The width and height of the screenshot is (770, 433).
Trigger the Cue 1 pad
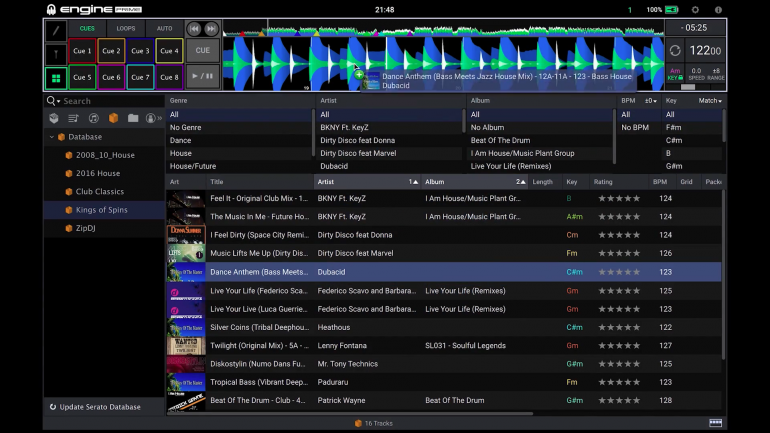tap(82, 51)
